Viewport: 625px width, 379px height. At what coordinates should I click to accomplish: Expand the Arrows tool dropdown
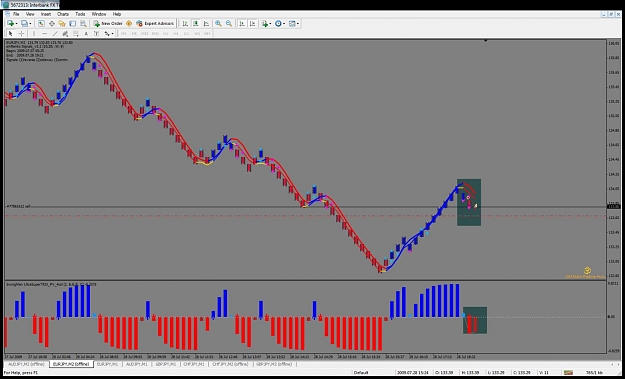coord(113,33)
